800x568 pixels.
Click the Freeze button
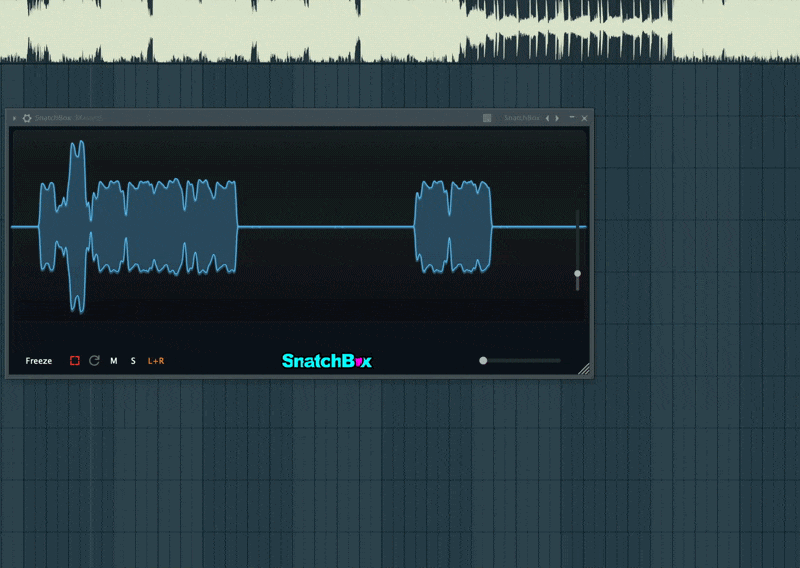point(39,361)
